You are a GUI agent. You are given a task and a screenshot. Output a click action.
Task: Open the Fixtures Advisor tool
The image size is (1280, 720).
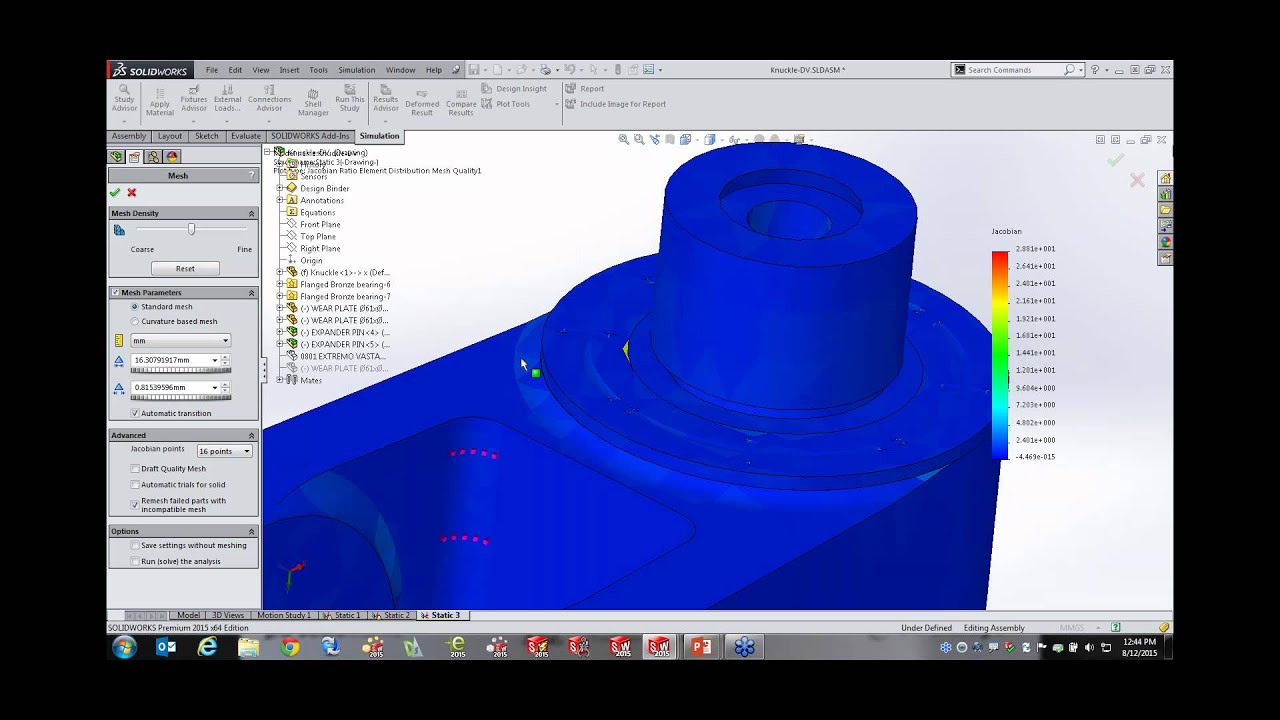194,98
